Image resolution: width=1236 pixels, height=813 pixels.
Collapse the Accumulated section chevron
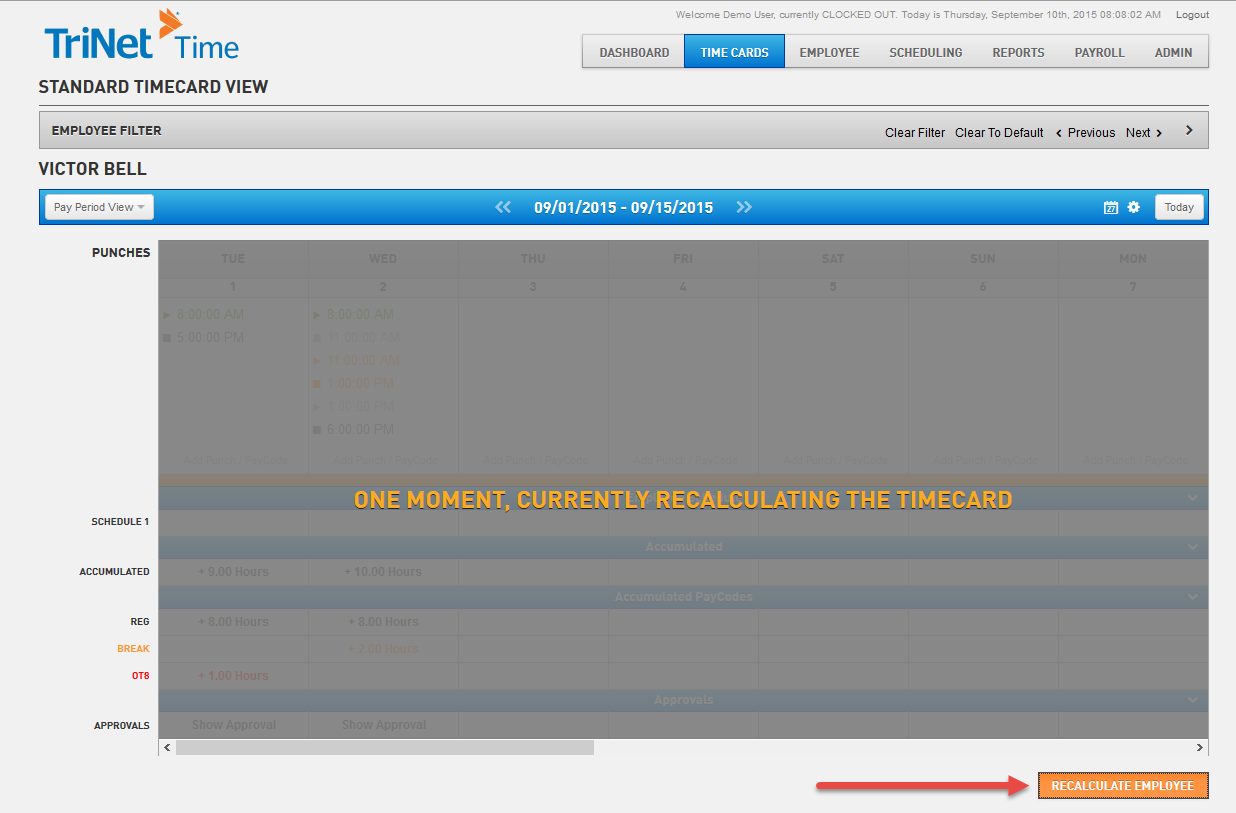coord(1192,547)
